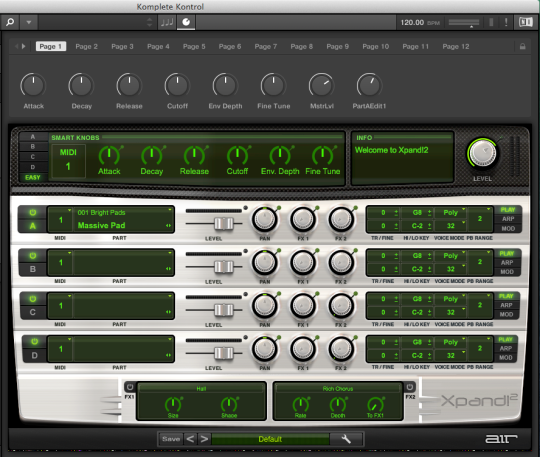The image size is (540, 457).
Task: Click the 120.00 BPM tempo field
Action: pyautogui.click(x=420, y=23)
